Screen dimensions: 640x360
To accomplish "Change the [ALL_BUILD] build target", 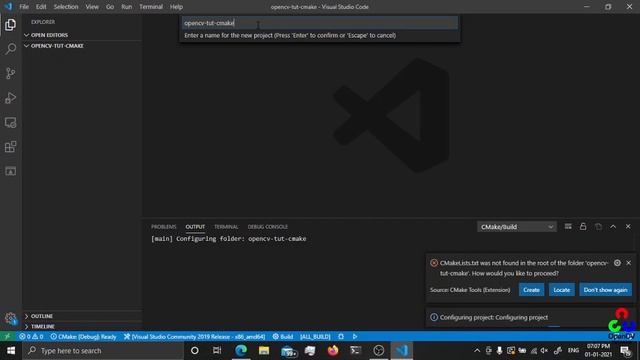I will click(x=315, y=337).
